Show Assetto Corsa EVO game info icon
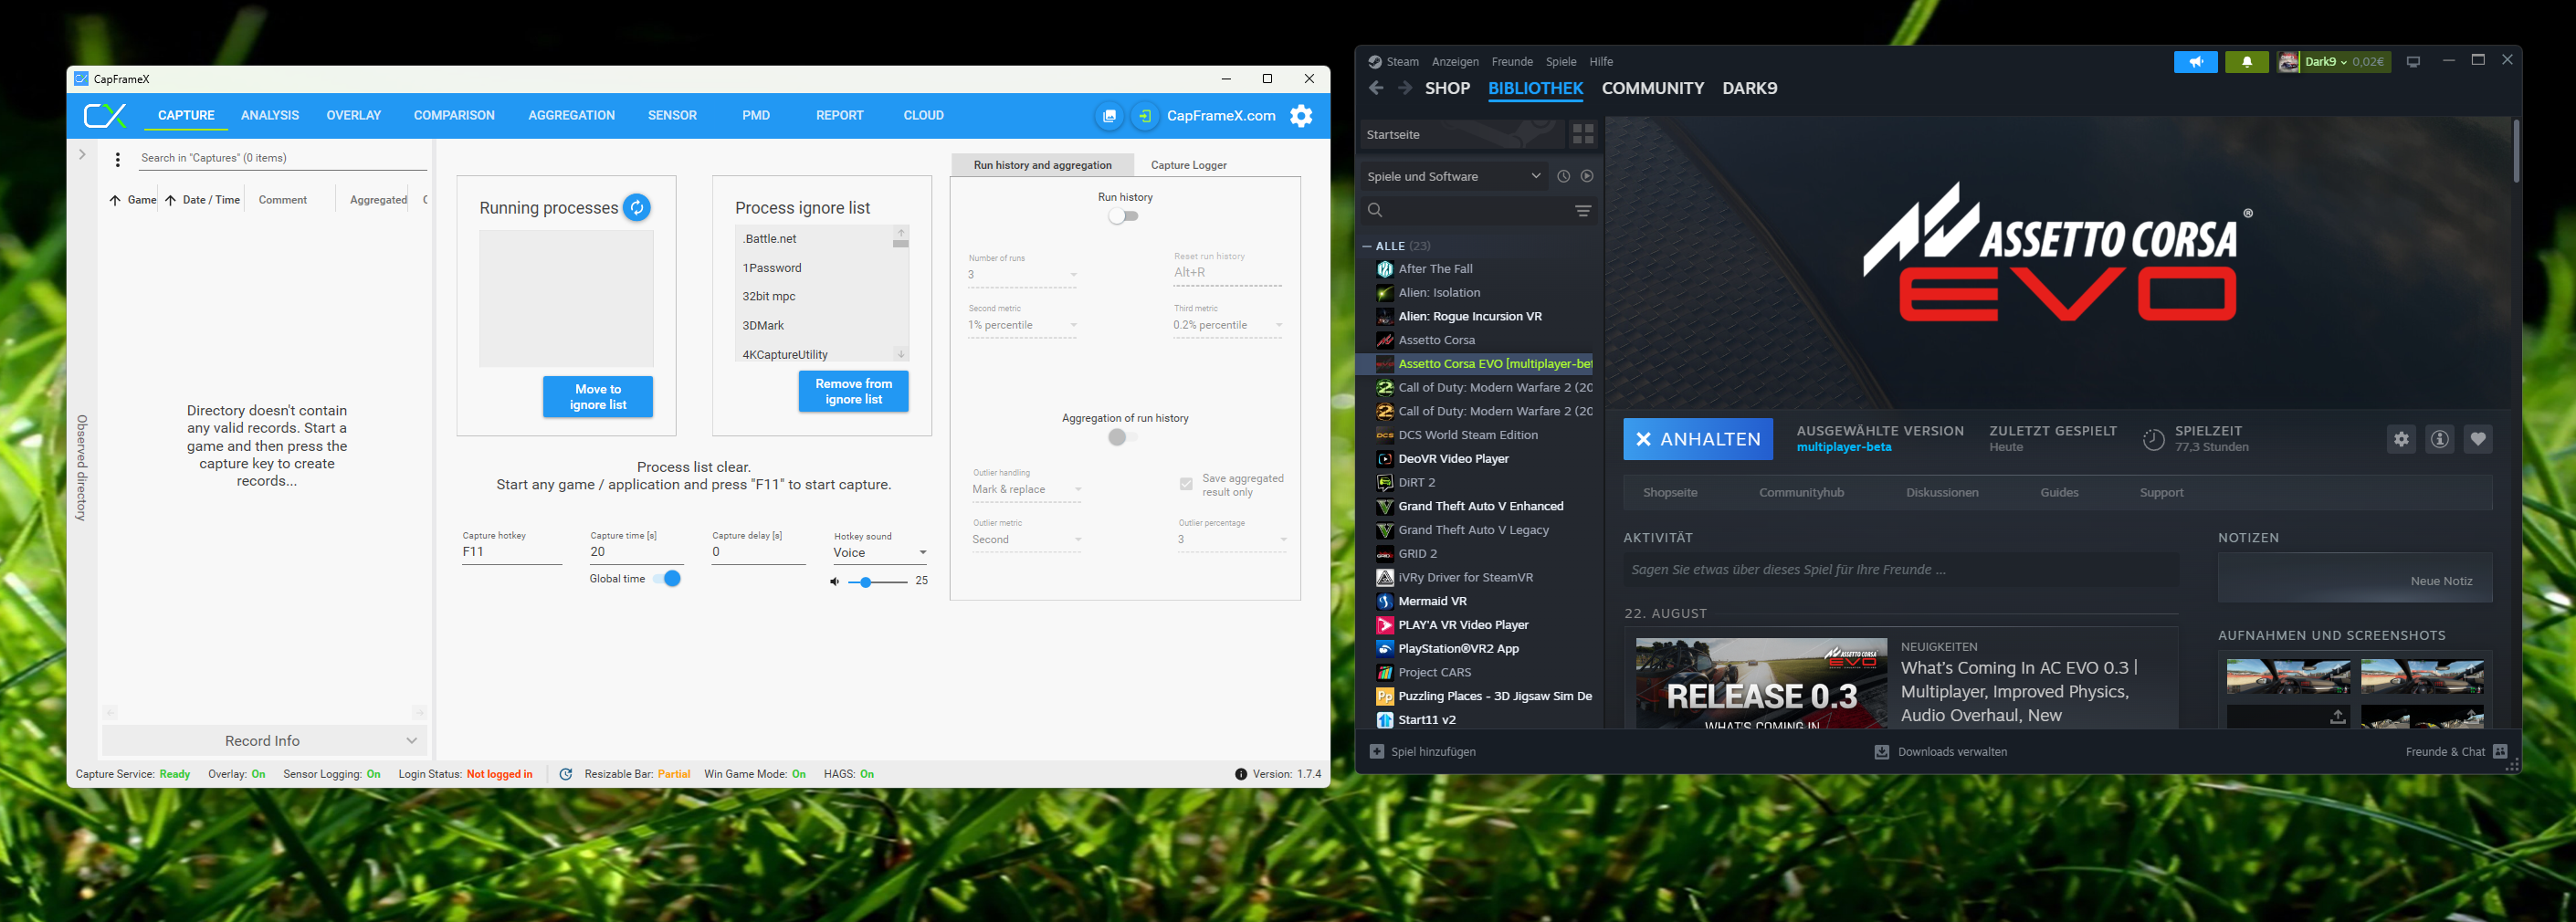The height and width of the screenshot is (922, 2576). click(2440, 439)
